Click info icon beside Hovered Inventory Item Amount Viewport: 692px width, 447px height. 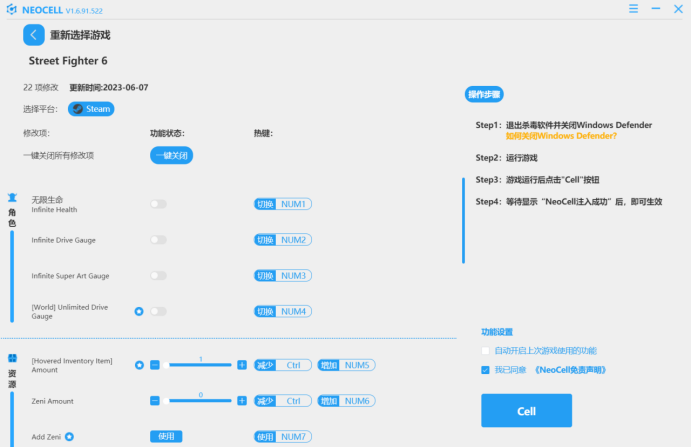click(x=139, y=365)
